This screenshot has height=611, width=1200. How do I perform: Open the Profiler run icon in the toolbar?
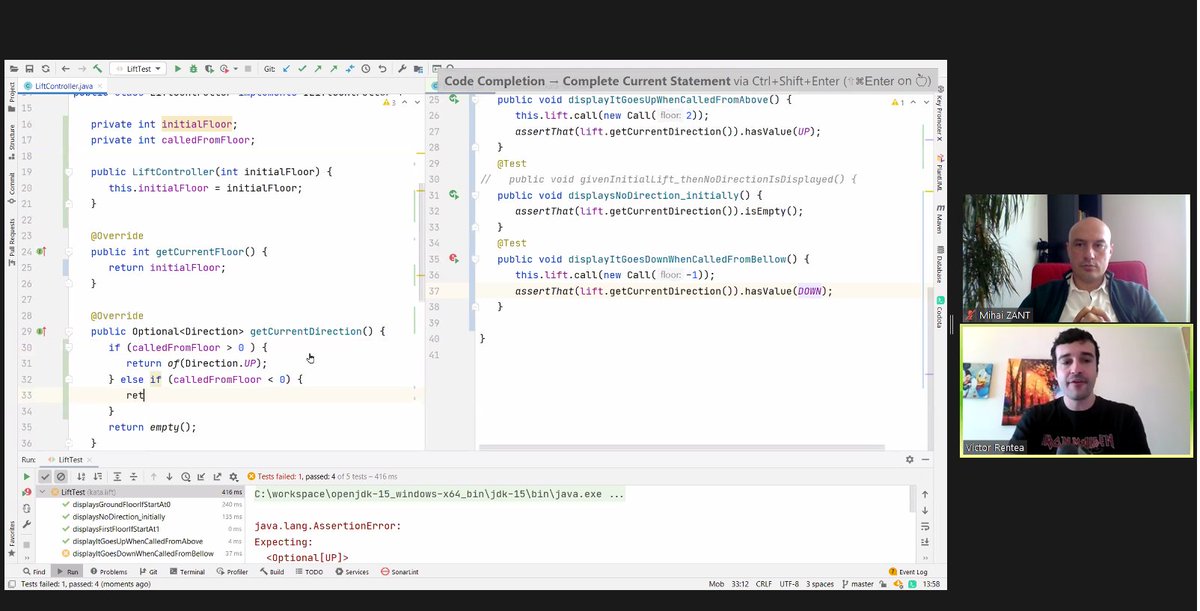click(225, 68)
